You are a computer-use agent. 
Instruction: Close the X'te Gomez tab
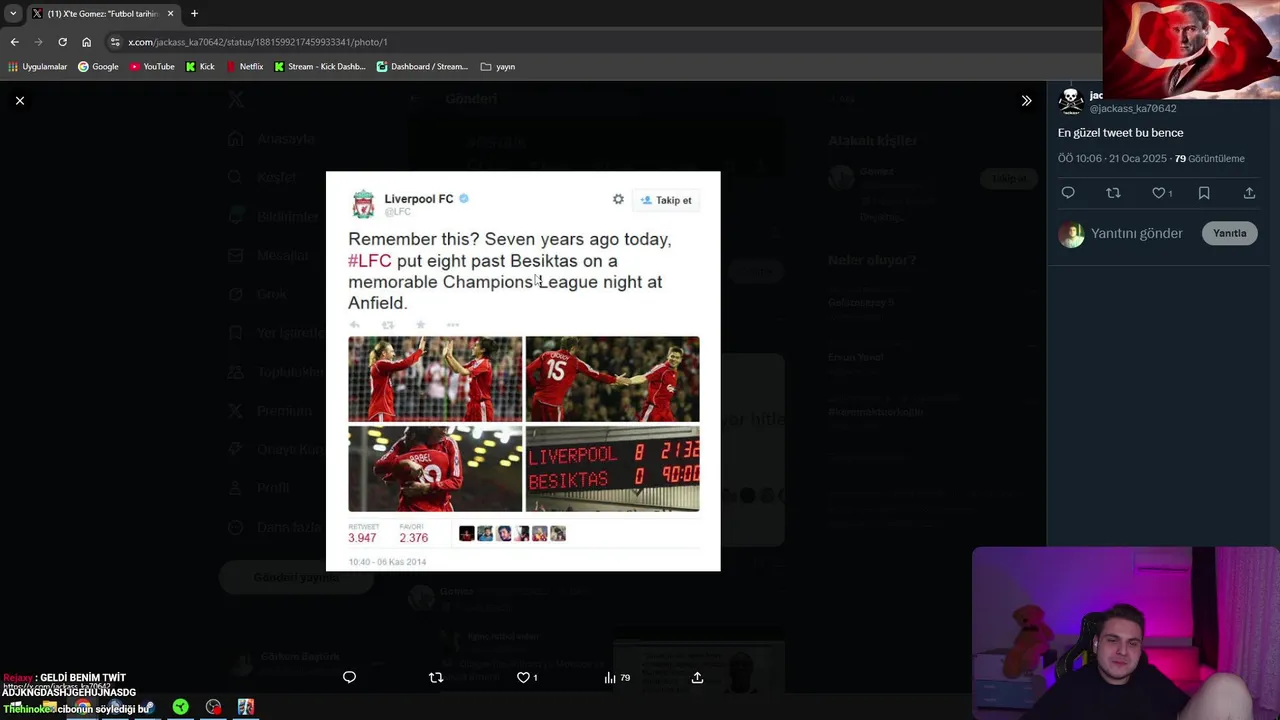tap(170, 14)
